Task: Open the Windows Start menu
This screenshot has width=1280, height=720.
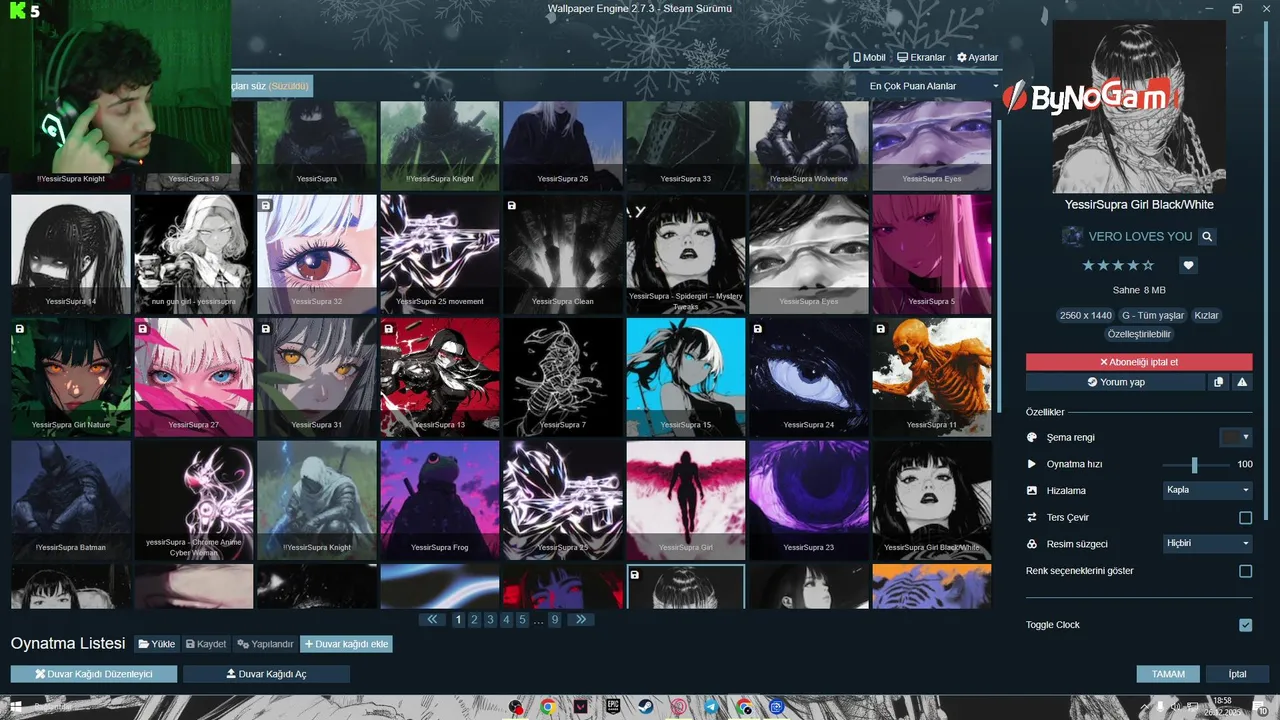Action: click(15, 707)
